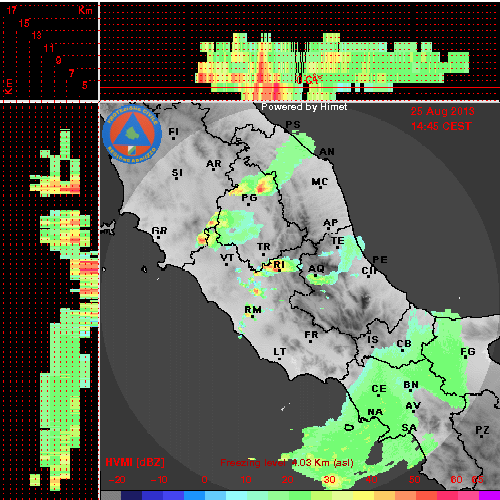
Task: Click the 0°C freezing line label
Action: click(309, 80)
